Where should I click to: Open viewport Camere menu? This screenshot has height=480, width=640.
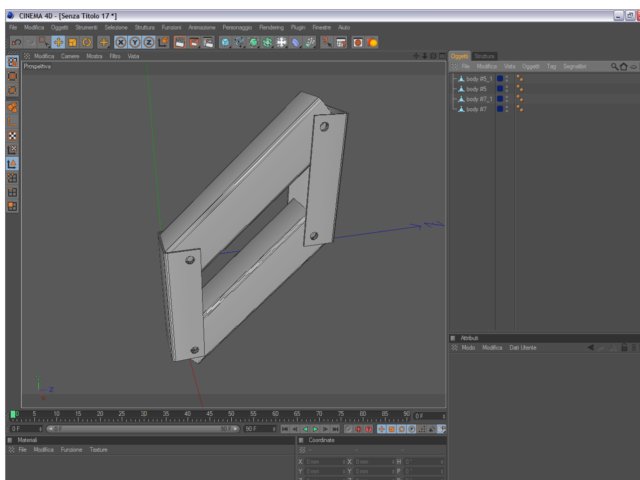tap(70, 56)
